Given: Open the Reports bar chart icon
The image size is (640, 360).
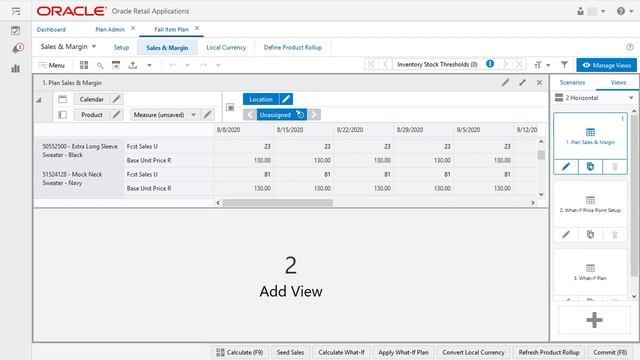Looking at the screenshot, I should 16,68.
